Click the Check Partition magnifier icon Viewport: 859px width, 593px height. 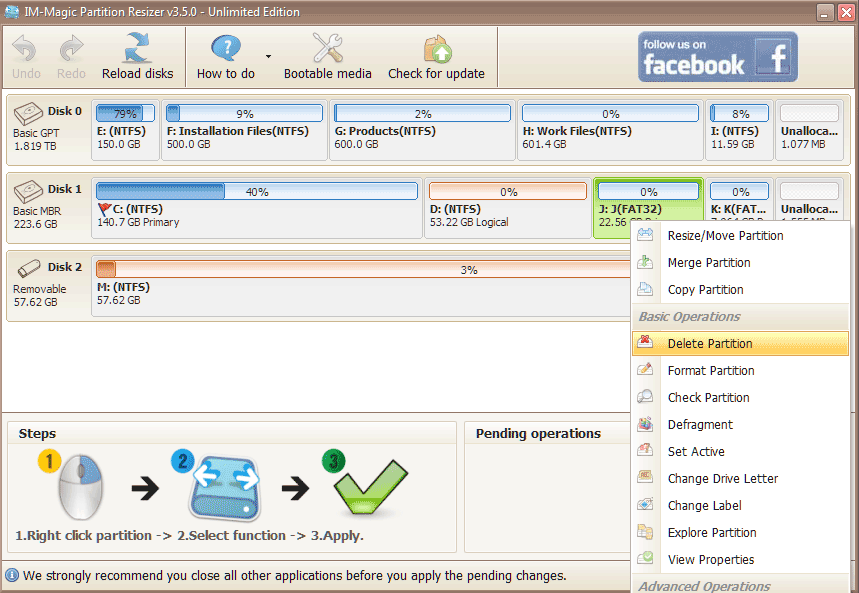(x=645, y=396)
